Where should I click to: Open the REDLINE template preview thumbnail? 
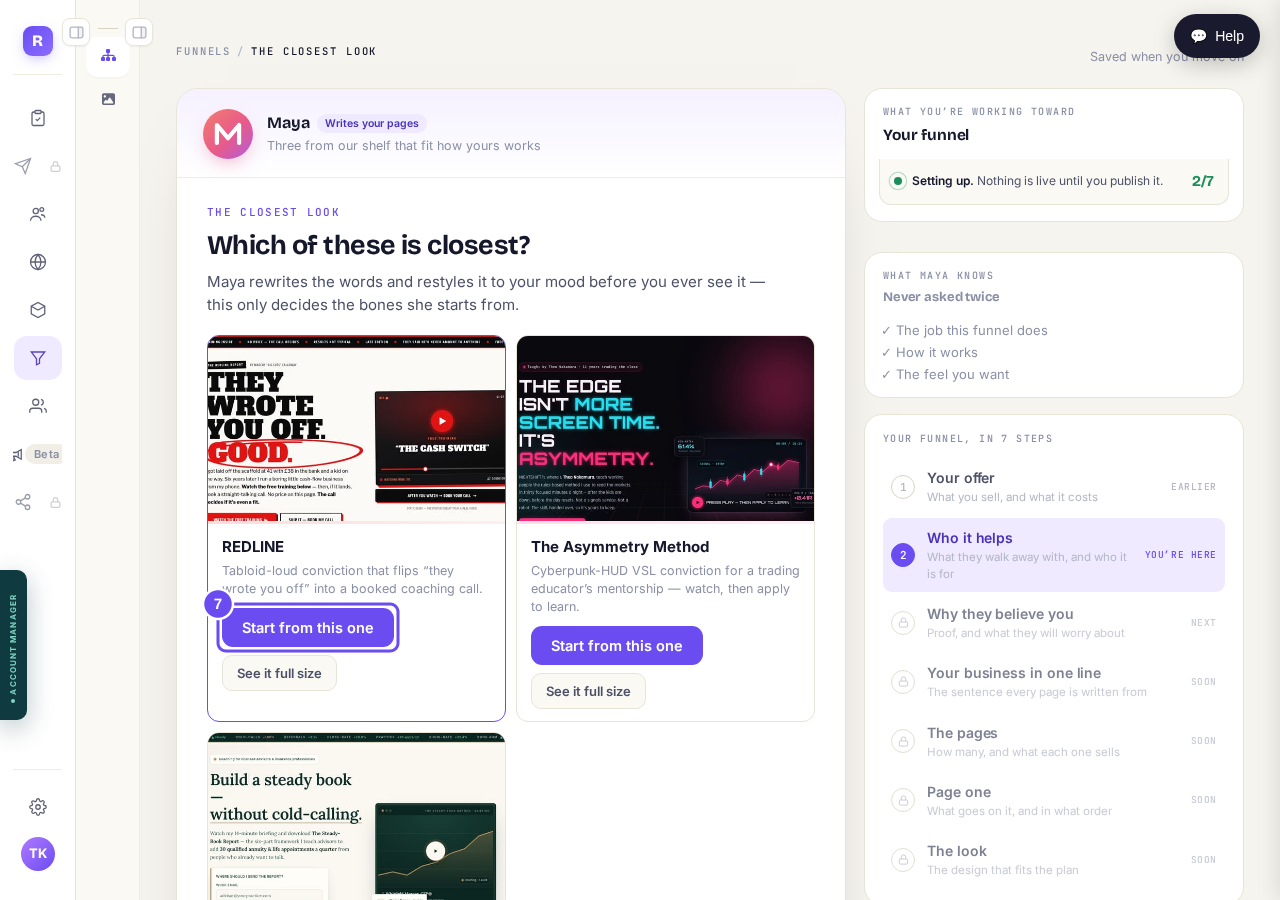(356, 429)
